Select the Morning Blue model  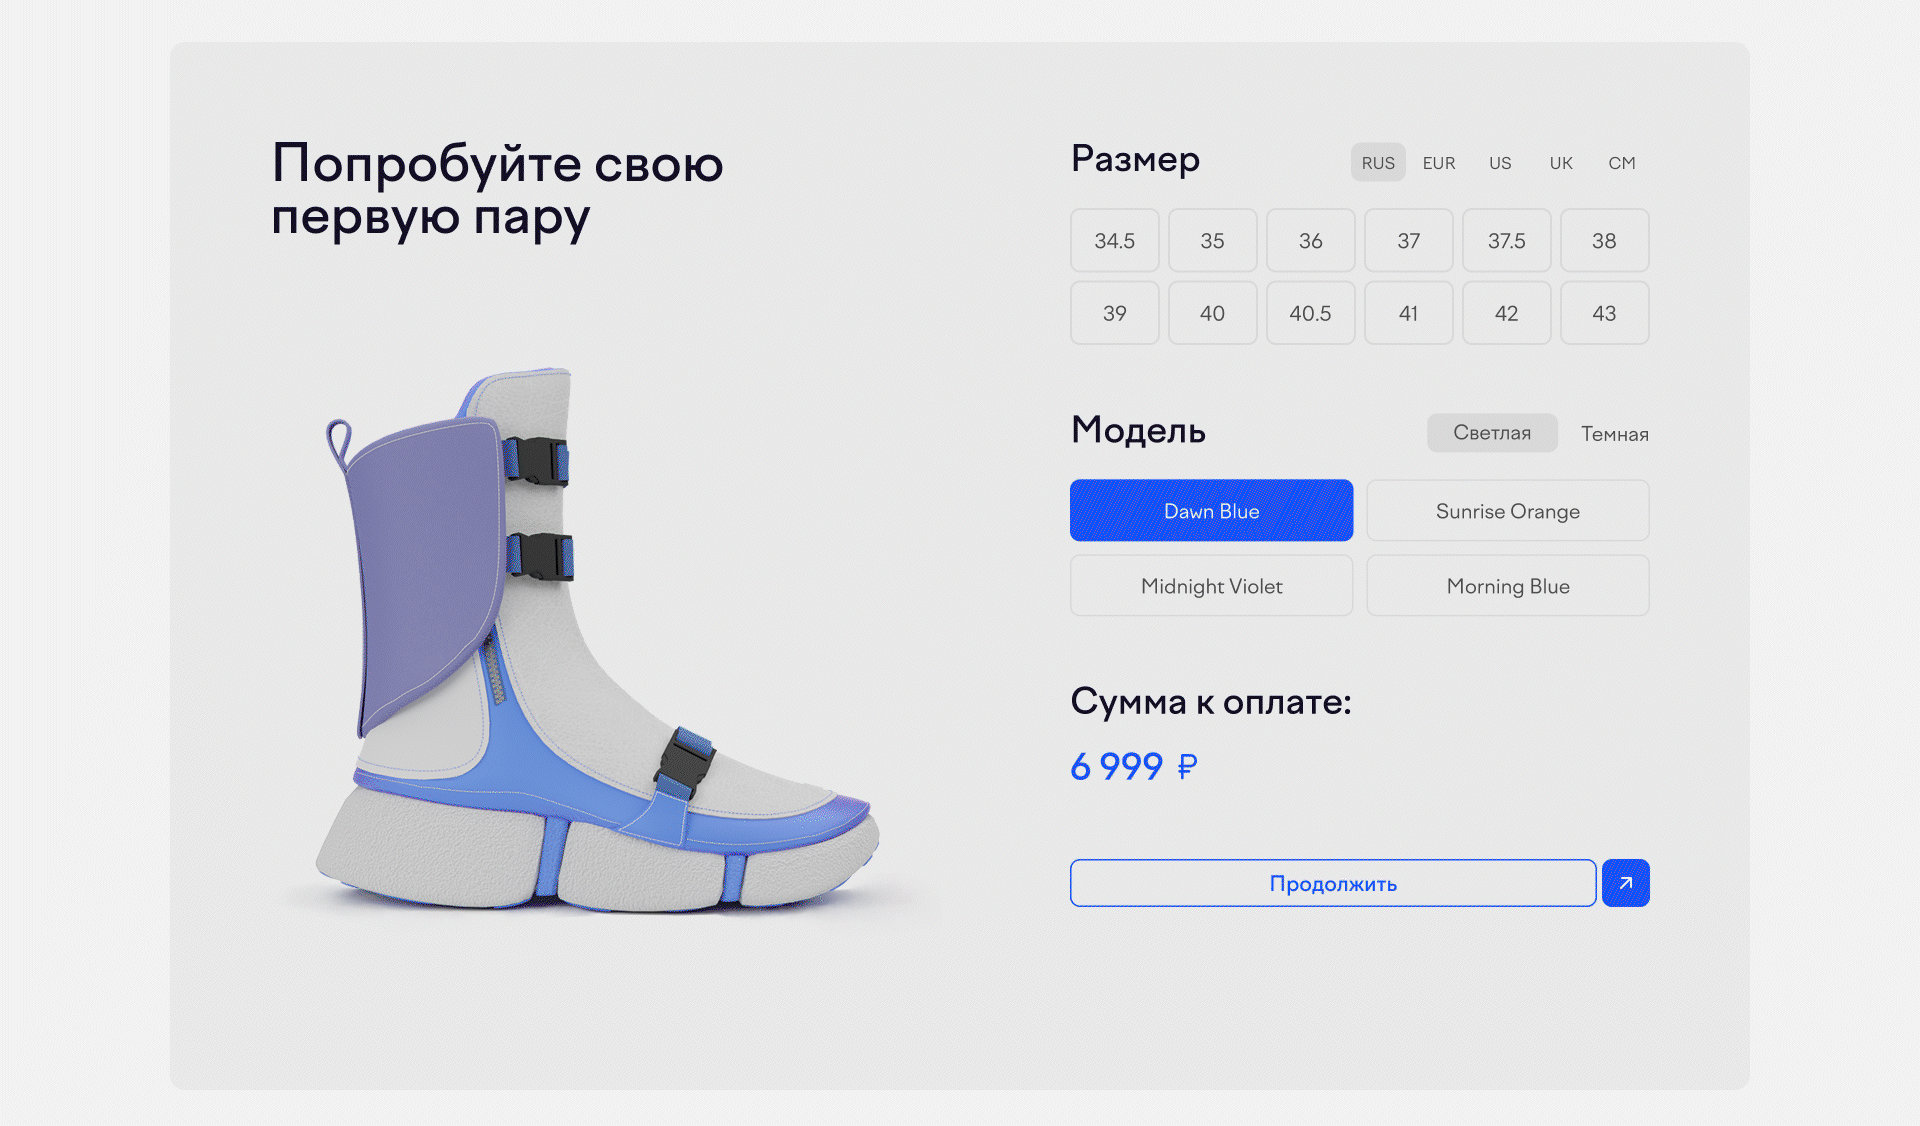pos(1507,586)
